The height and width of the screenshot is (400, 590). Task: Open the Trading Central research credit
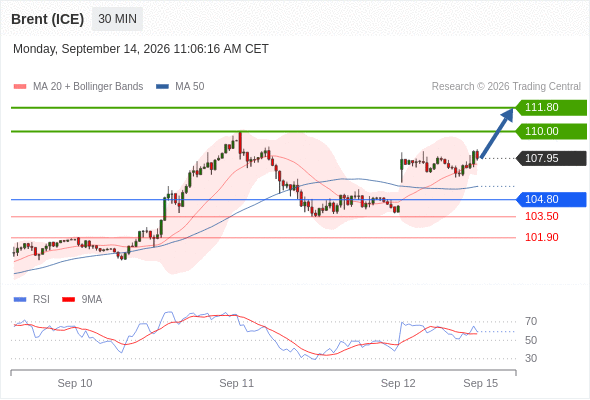[x=506, y=87]
